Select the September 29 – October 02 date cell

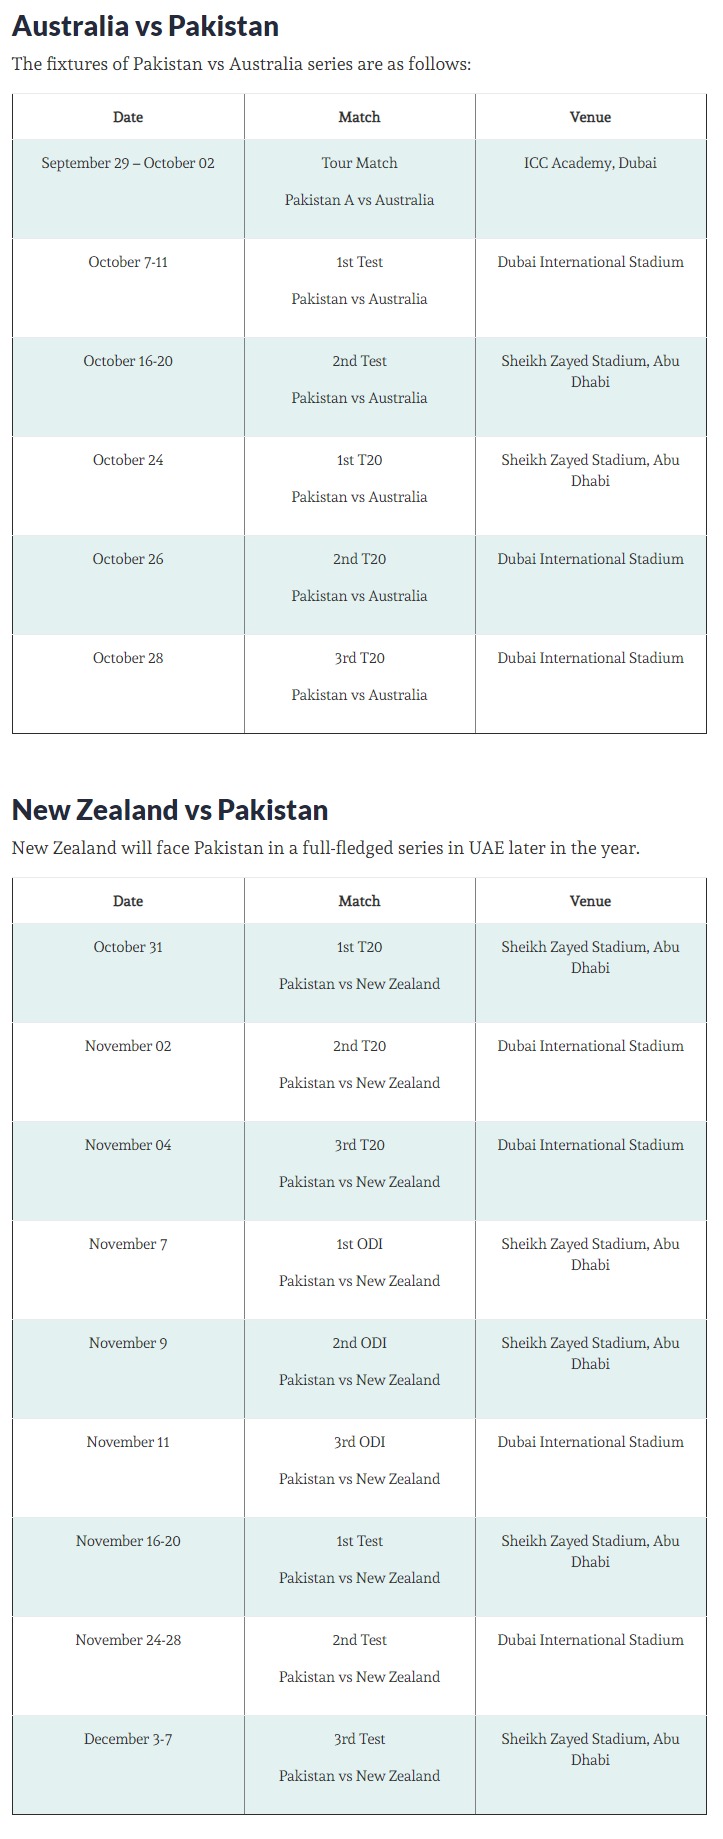(128, 163)
